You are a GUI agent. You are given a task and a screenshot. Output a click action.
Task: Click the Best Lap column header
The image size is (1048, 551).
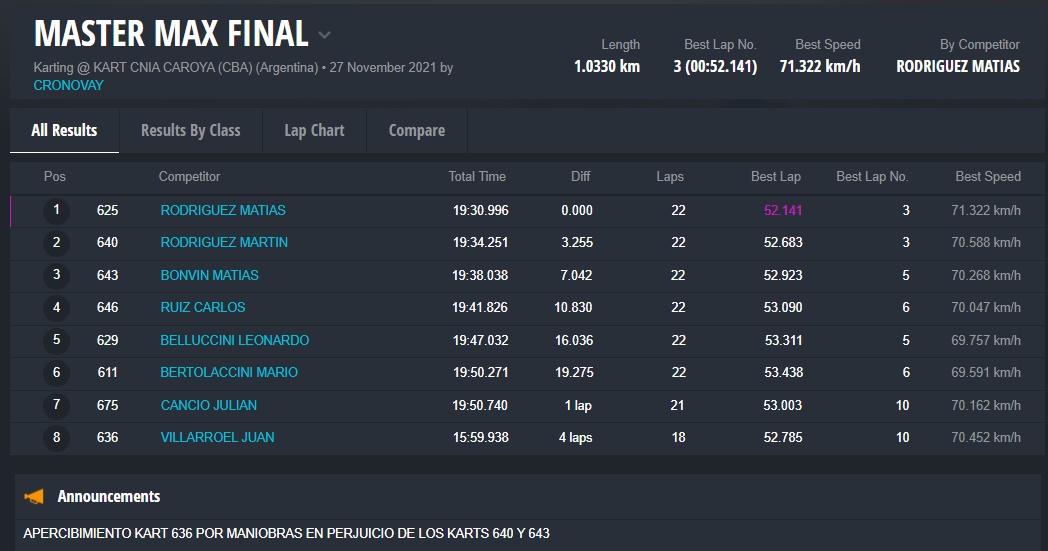(775, 176)
